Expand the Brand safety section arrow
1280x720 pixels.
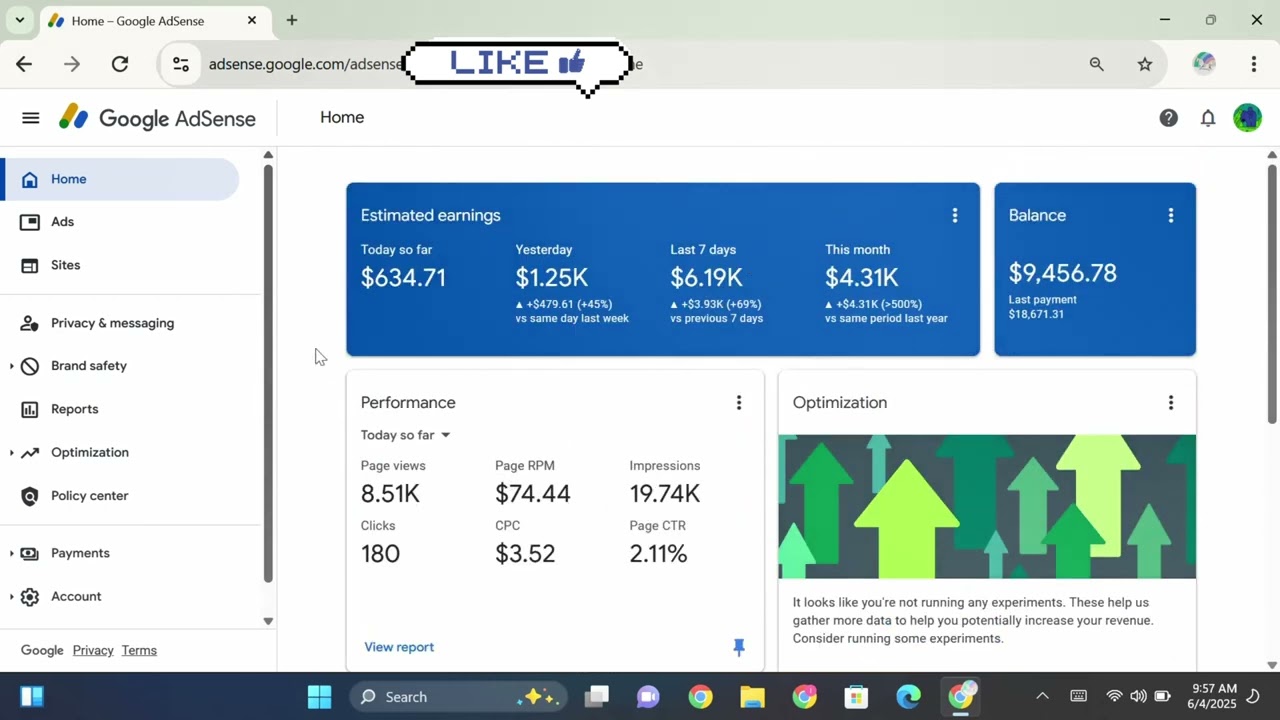point(11,366)
